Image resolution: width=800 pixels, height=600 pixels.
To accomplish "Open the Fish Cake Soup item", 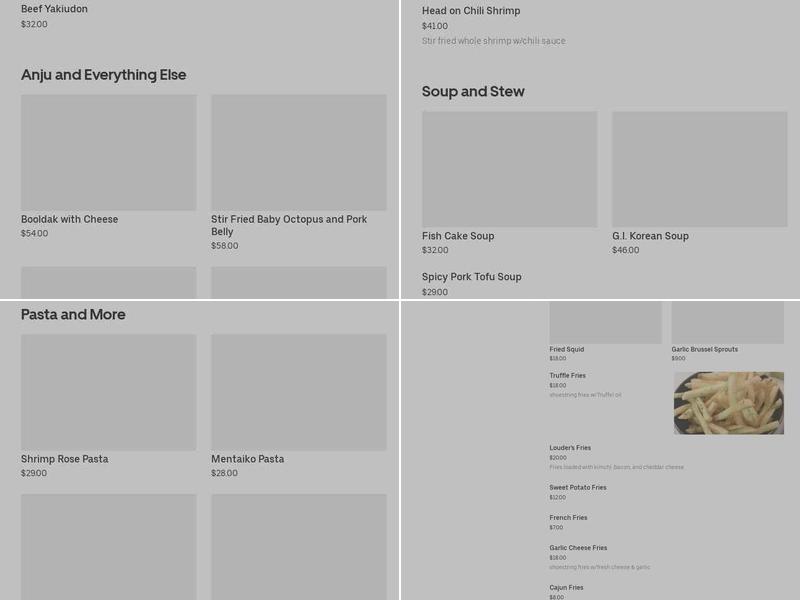I will tap(458, 236).
